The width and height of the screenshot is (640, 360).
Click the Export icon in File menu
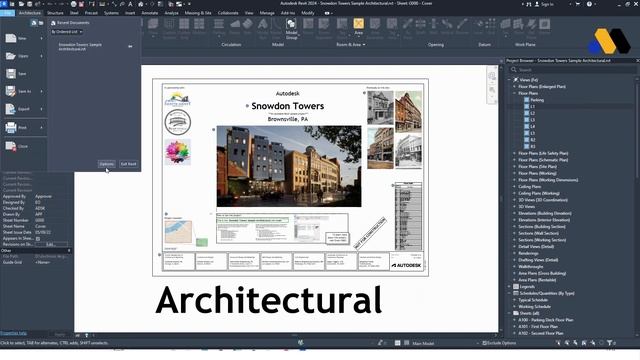pyautogui.click(x=11, y=109)
